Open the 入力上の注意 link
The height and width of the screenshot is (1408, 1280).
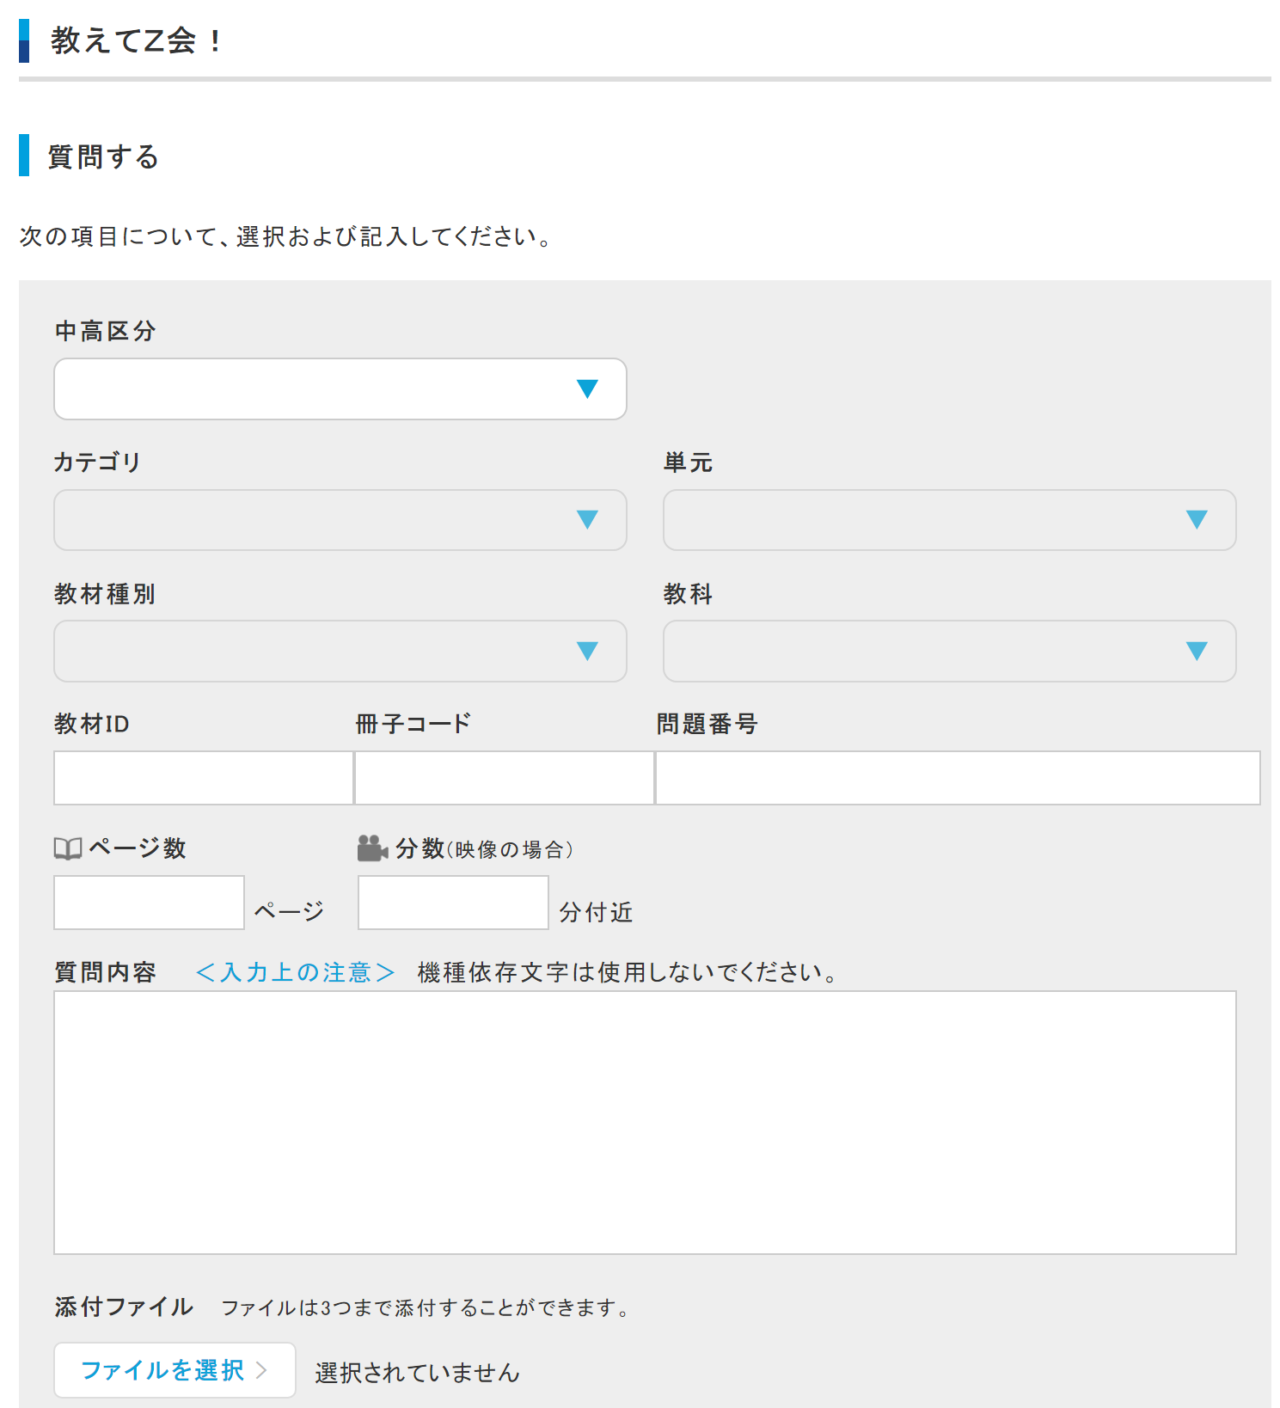(295, 972)
